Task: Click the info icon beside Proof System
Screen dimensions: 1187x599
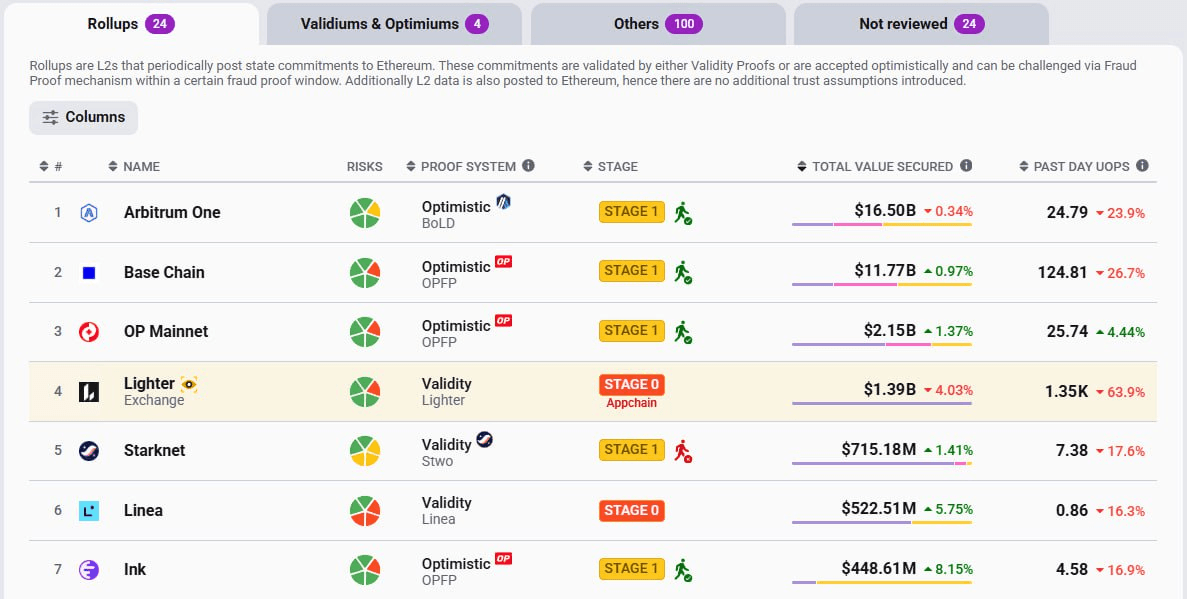Action: (x=528, y=166)
